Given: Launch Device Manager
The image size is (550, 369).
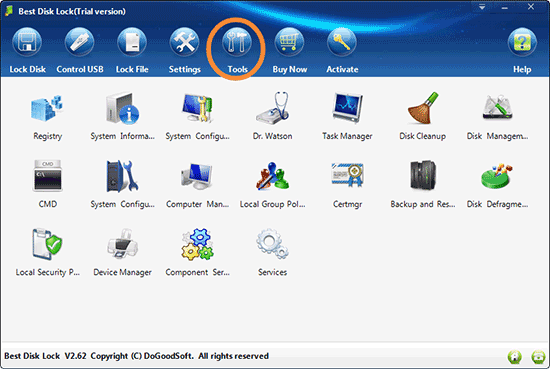Looking at the screenshot, I should pyautogui.click(x=122, y=253).
